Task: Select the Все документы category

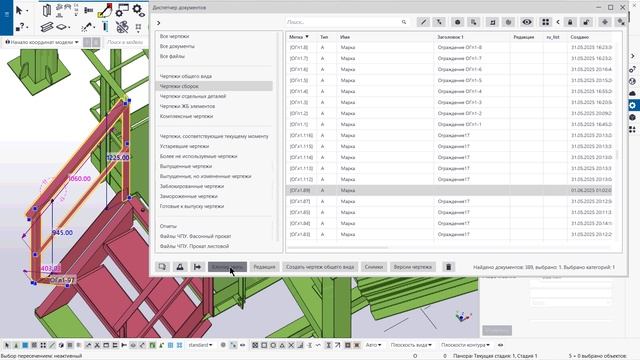Action: [177, 46]
